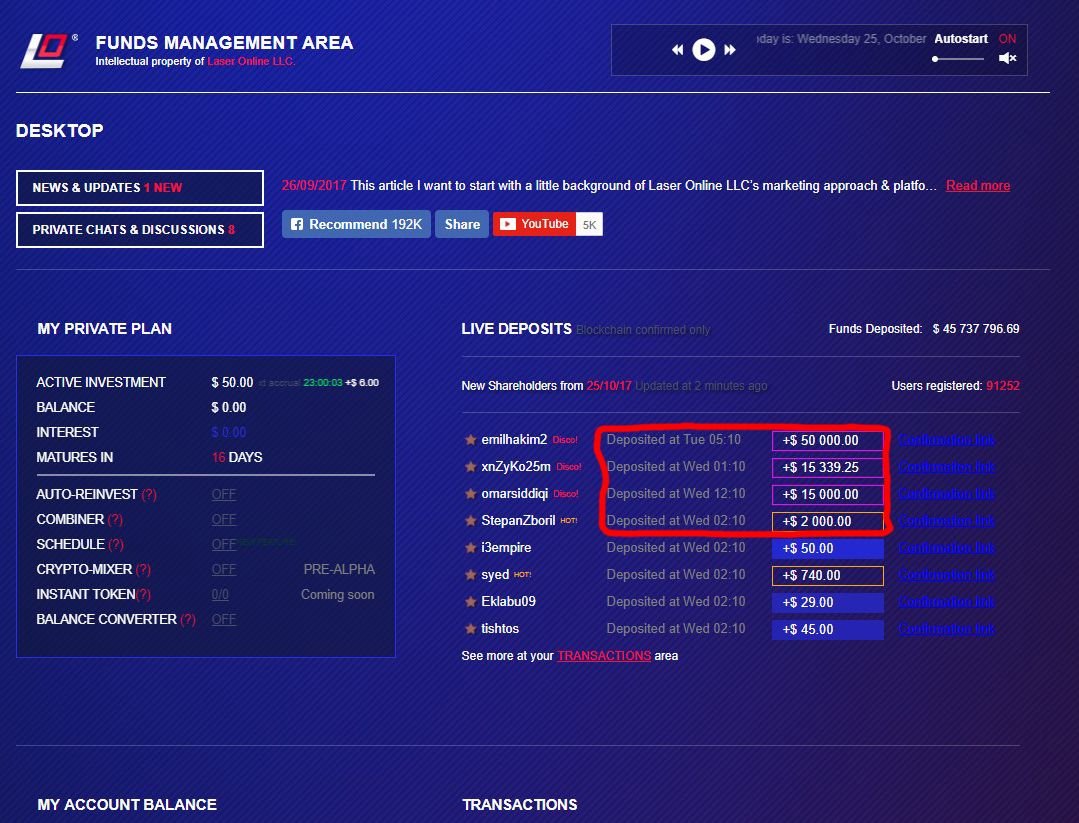Click the Facebook Share button
Screen dimensions: 1079x823
pyautogui.click(x=462, y=224)
